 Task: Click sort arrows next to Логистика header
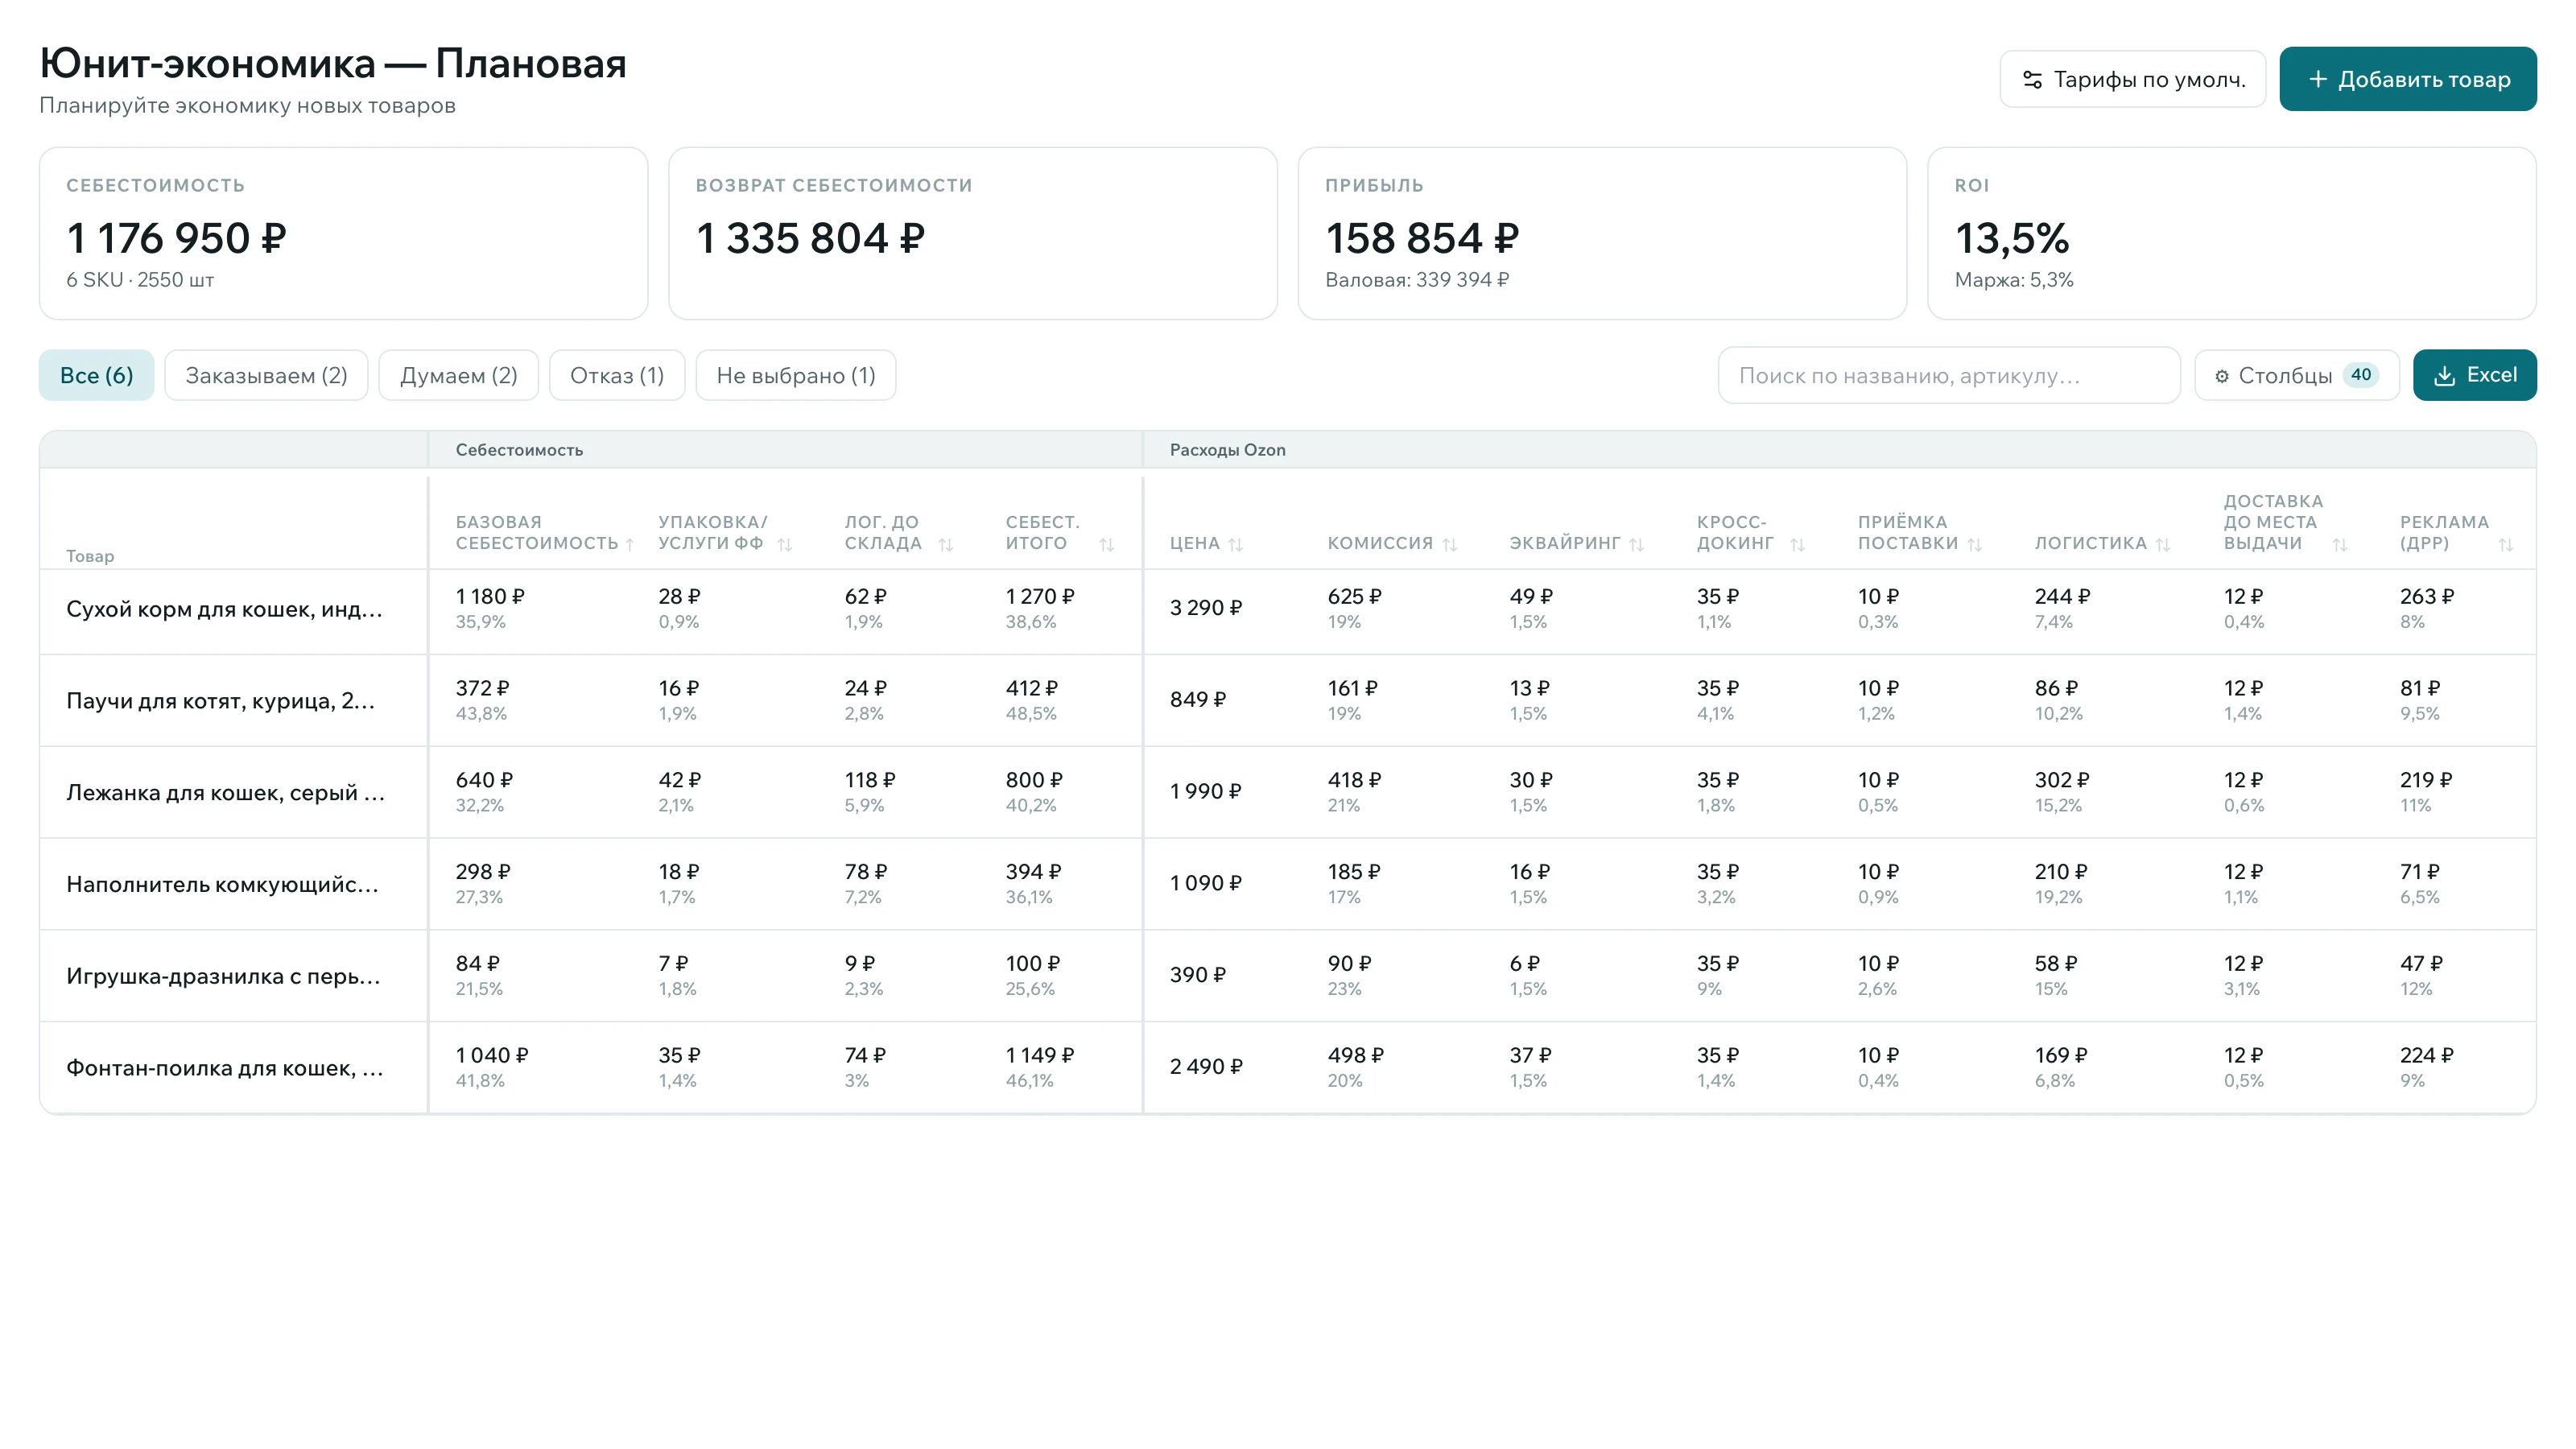coord(2163,545)
